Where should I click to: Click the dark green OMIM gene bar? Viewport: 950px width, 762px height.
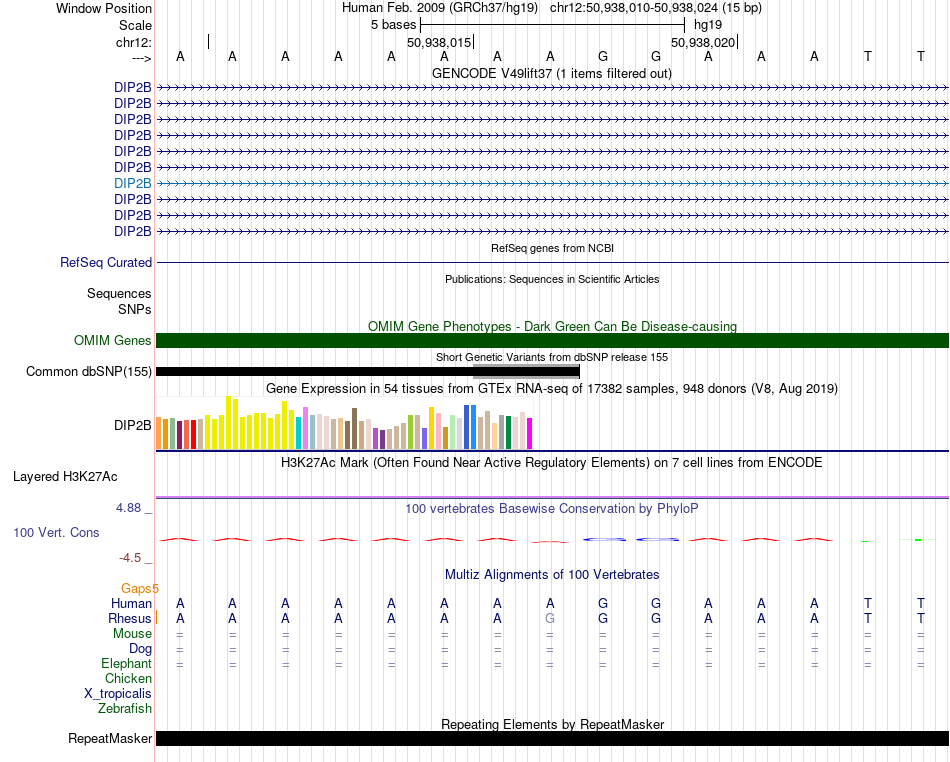pos(552,340)
